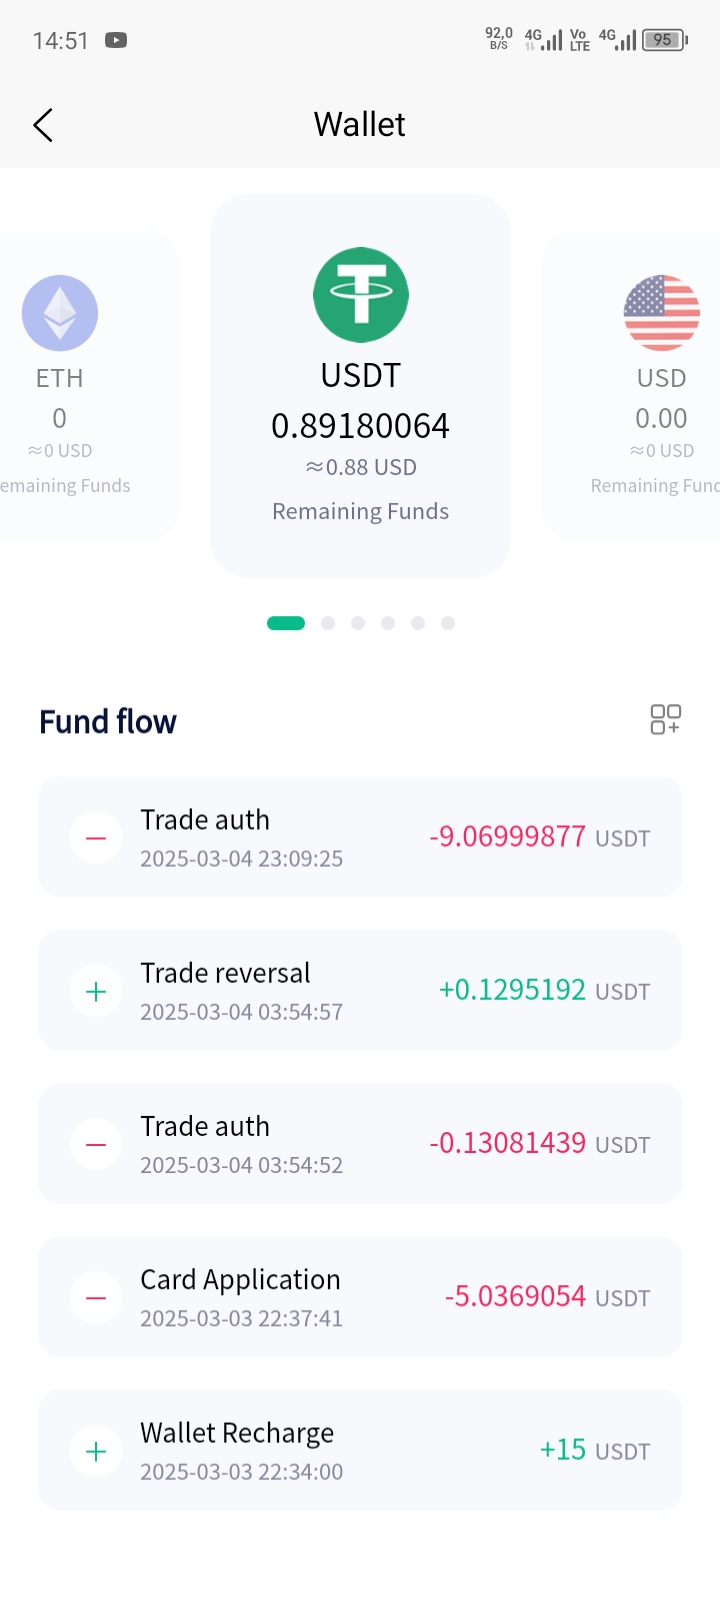Open the Trade reversal +0.1295192 entry
The height and width of the screenshot is (1612, 720).
pos(360,990)
